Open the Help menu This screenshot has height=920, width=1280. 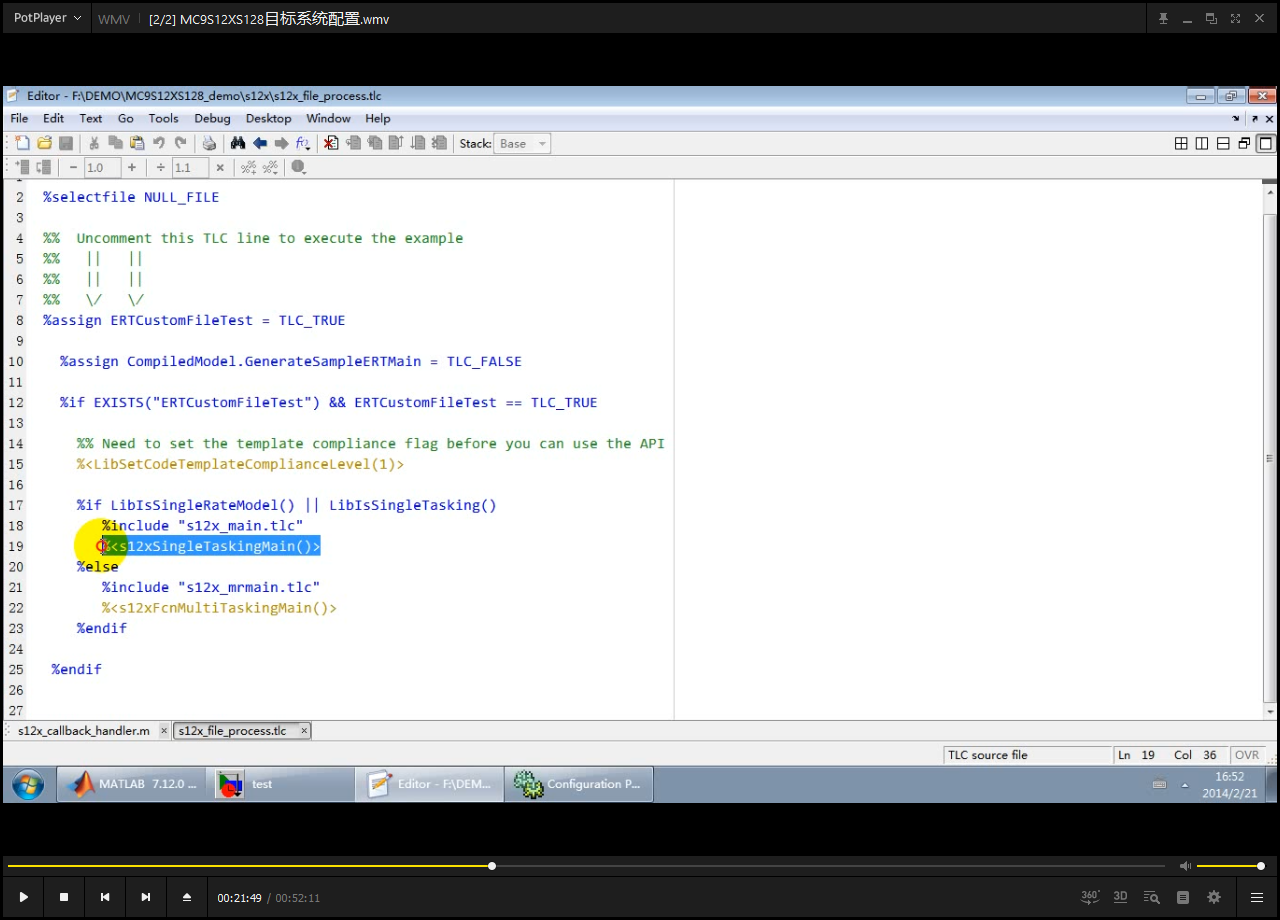378,118
